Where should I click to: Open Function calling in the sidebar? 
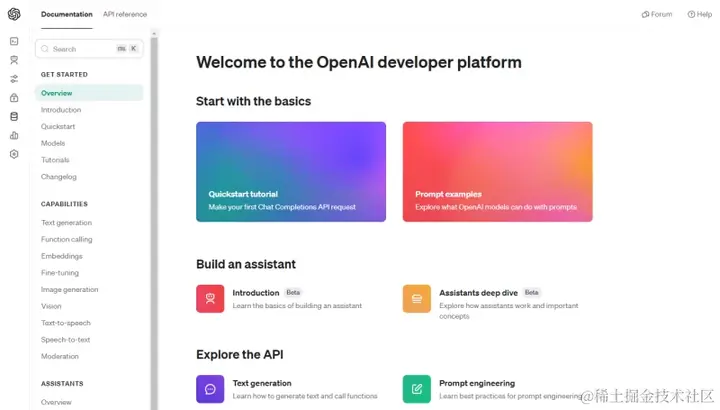[67, 239]
